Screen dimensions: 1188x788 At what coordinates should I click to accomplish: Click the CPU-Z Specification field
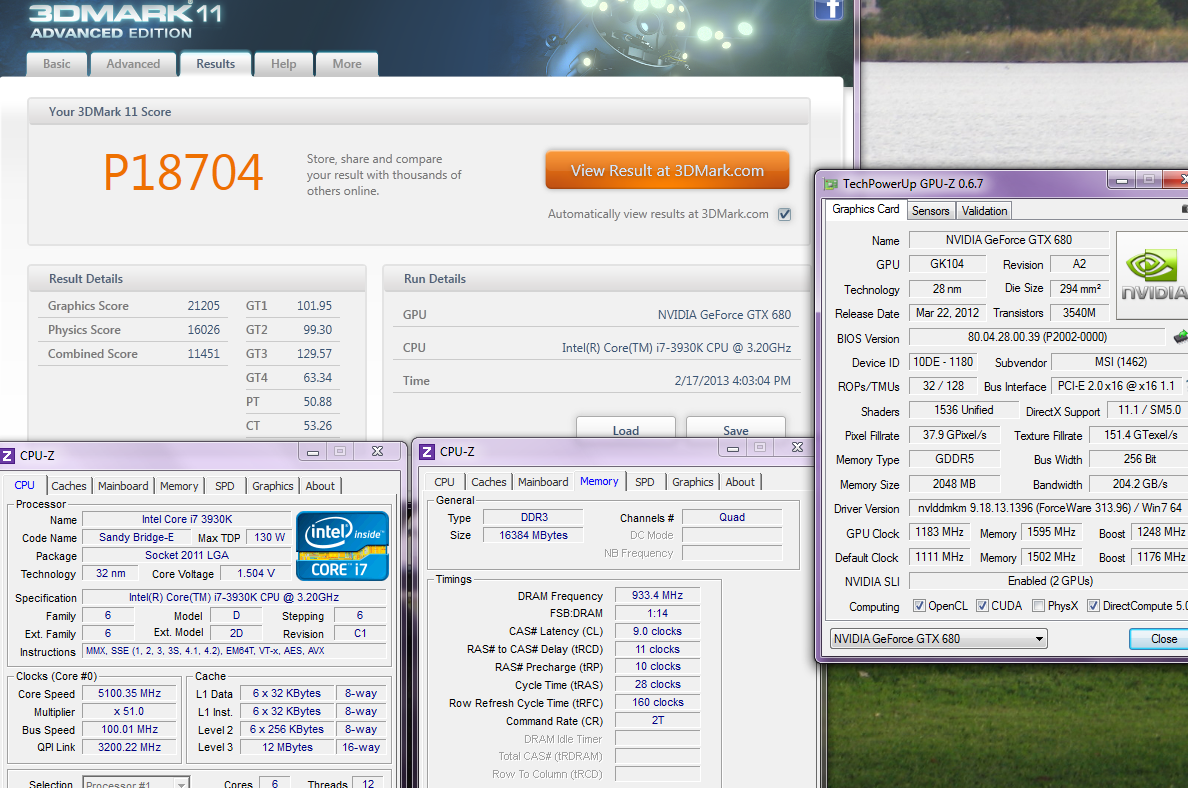[x=234, y=597]
